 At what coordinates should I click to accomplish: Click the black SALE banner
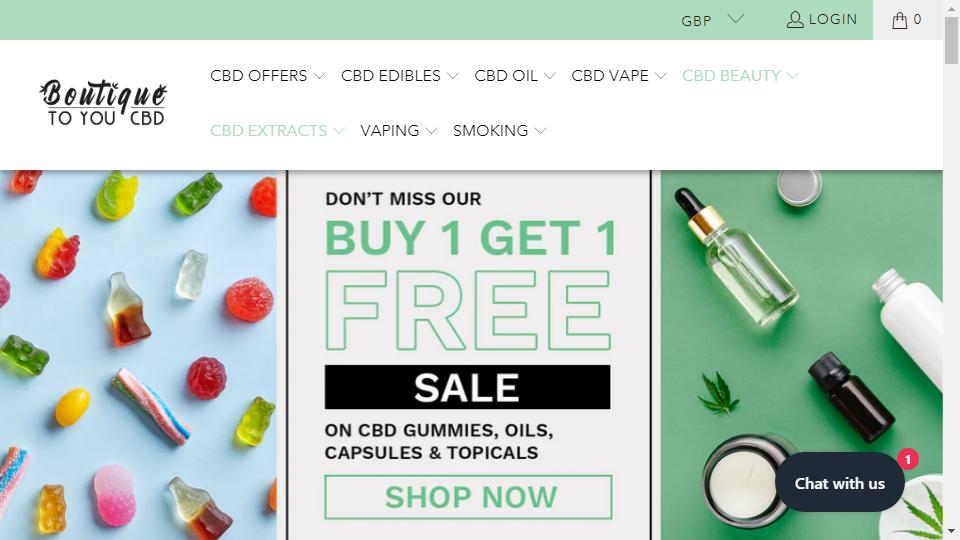click(x=467, y=387)
